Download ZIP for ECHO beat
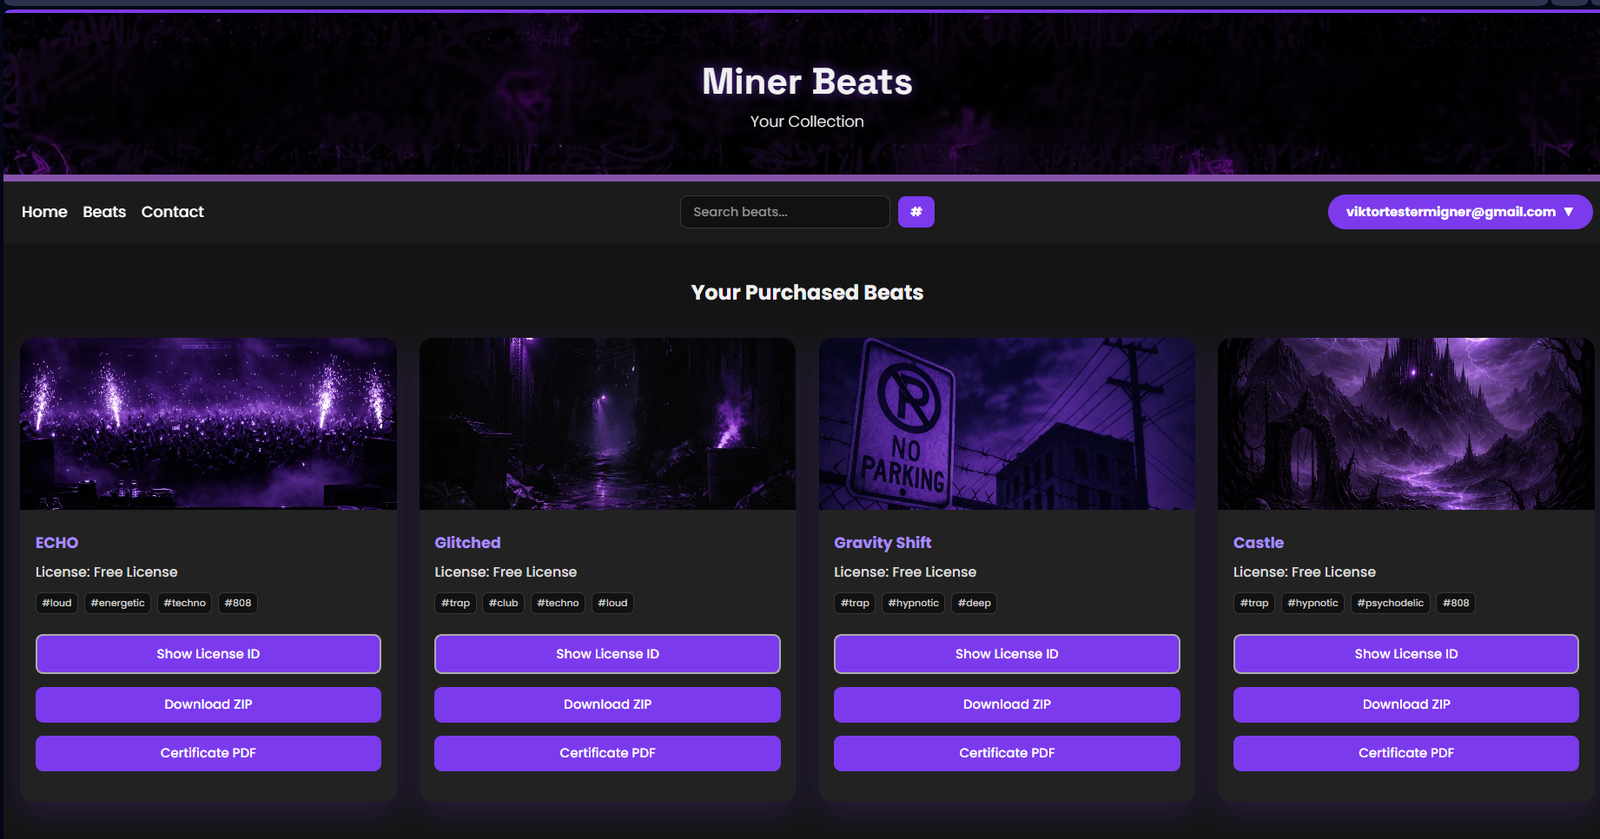1600x839 pixels. 208,704
